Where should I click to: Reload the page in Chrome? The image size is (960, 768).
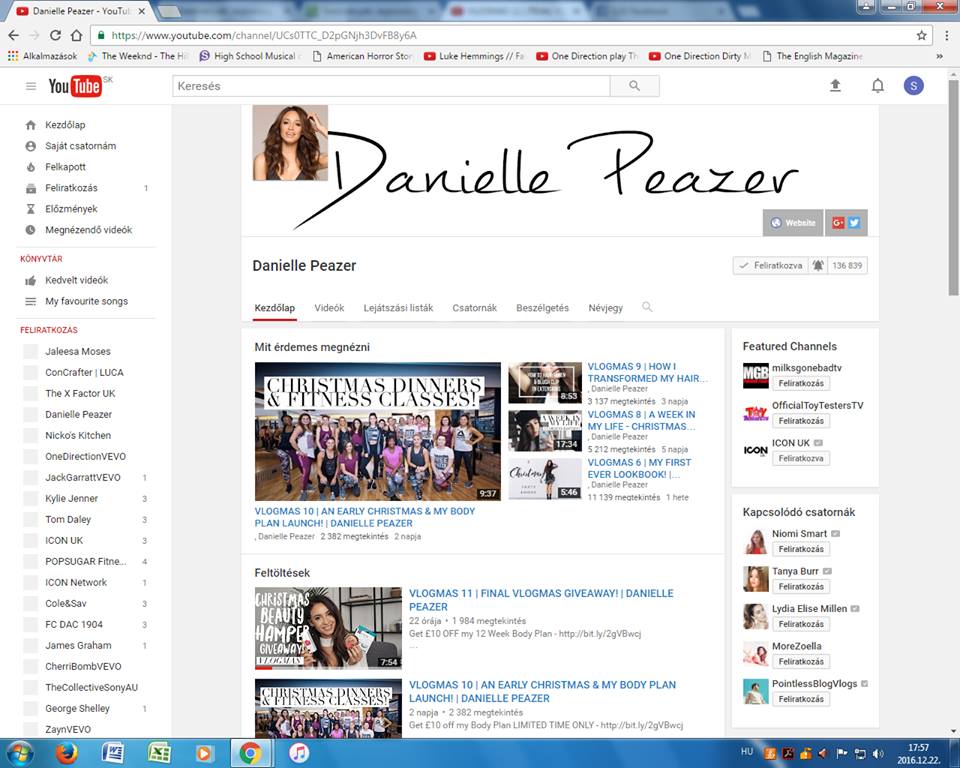(55, 35)
